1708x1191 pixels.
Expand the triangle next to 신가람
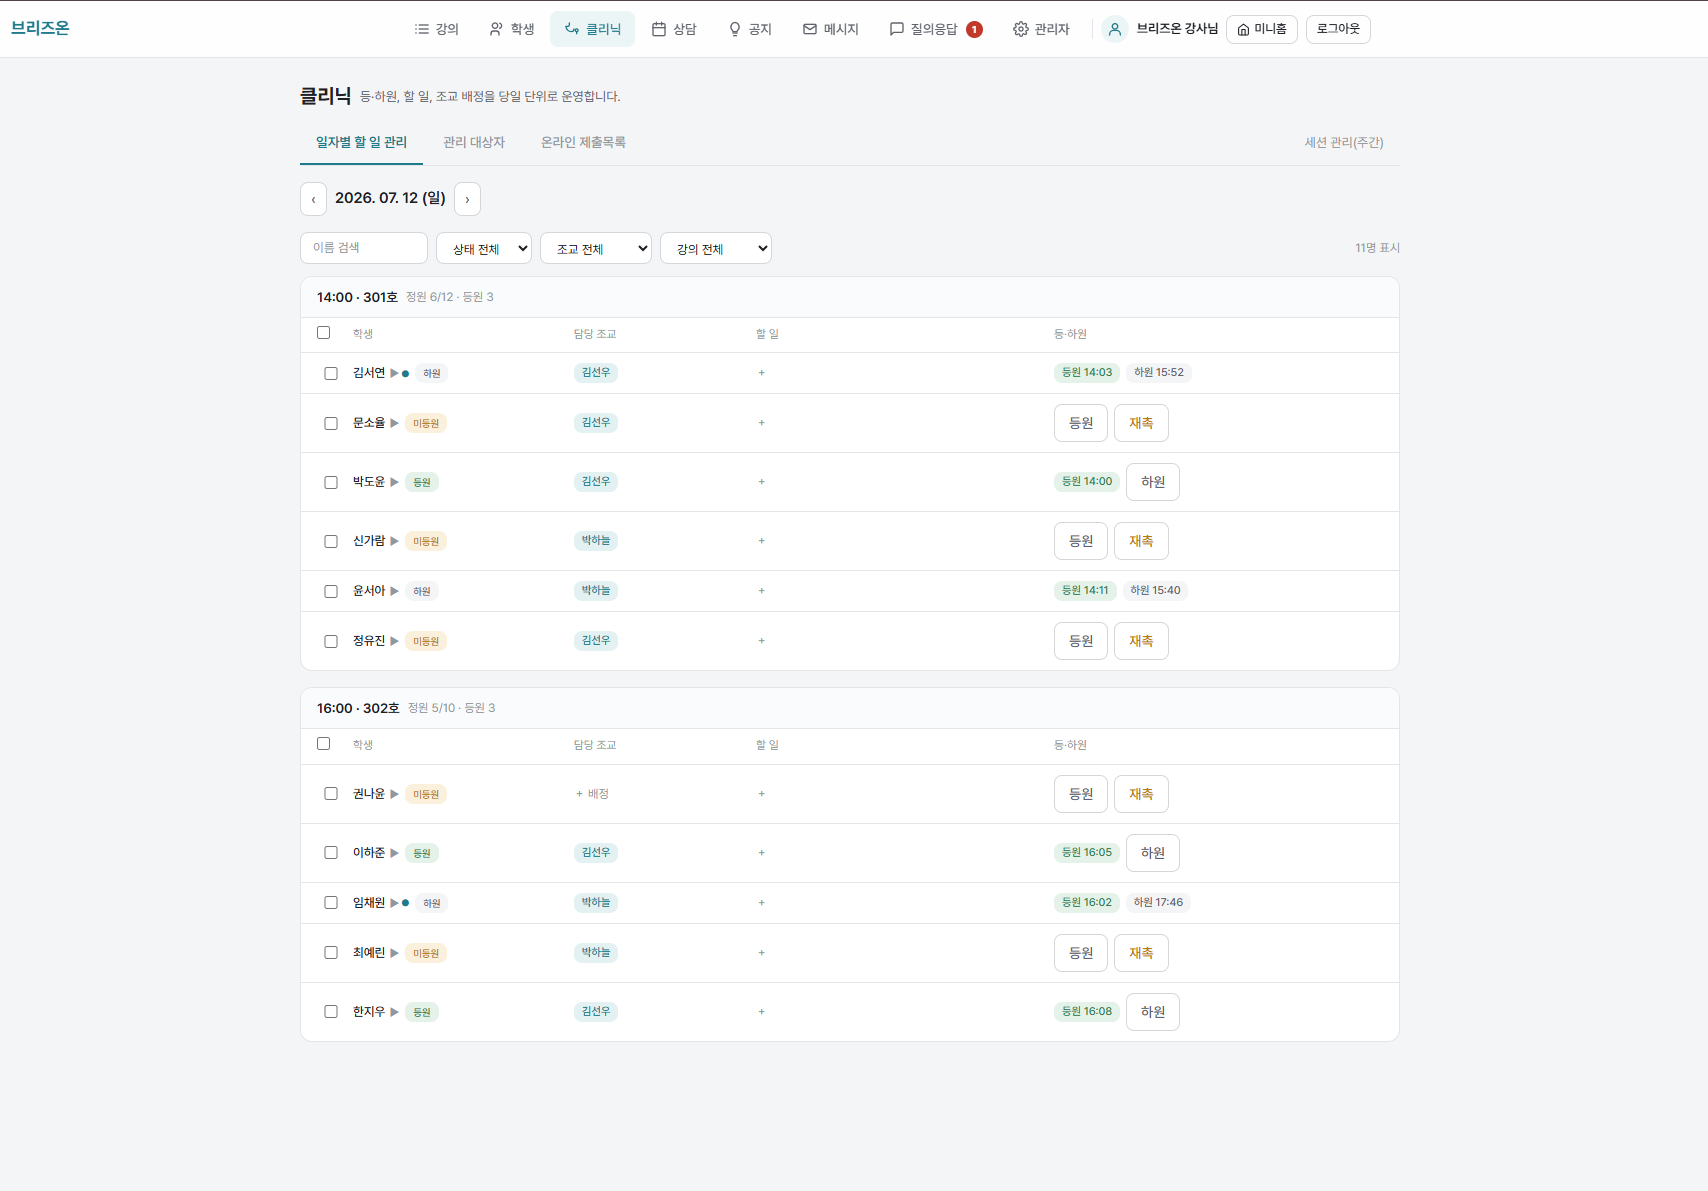coord(394,541)
